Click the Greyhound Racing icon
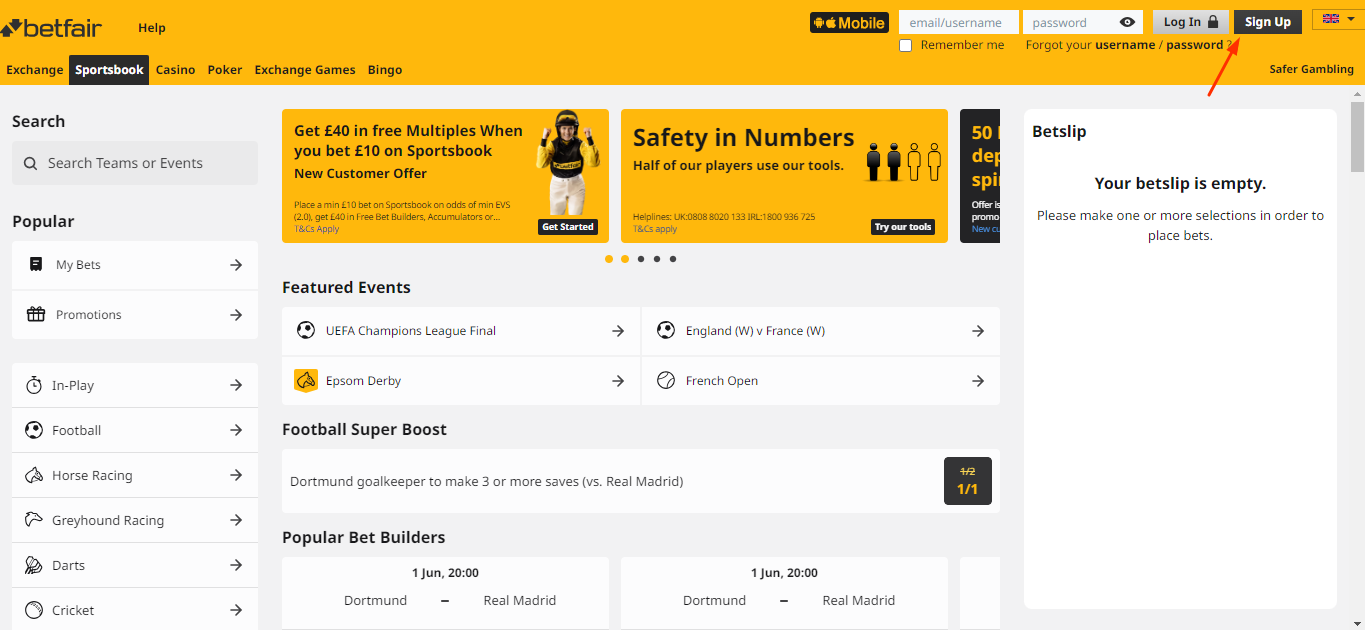The width and height of the screenshot is (1365, 630). (34, 520)
